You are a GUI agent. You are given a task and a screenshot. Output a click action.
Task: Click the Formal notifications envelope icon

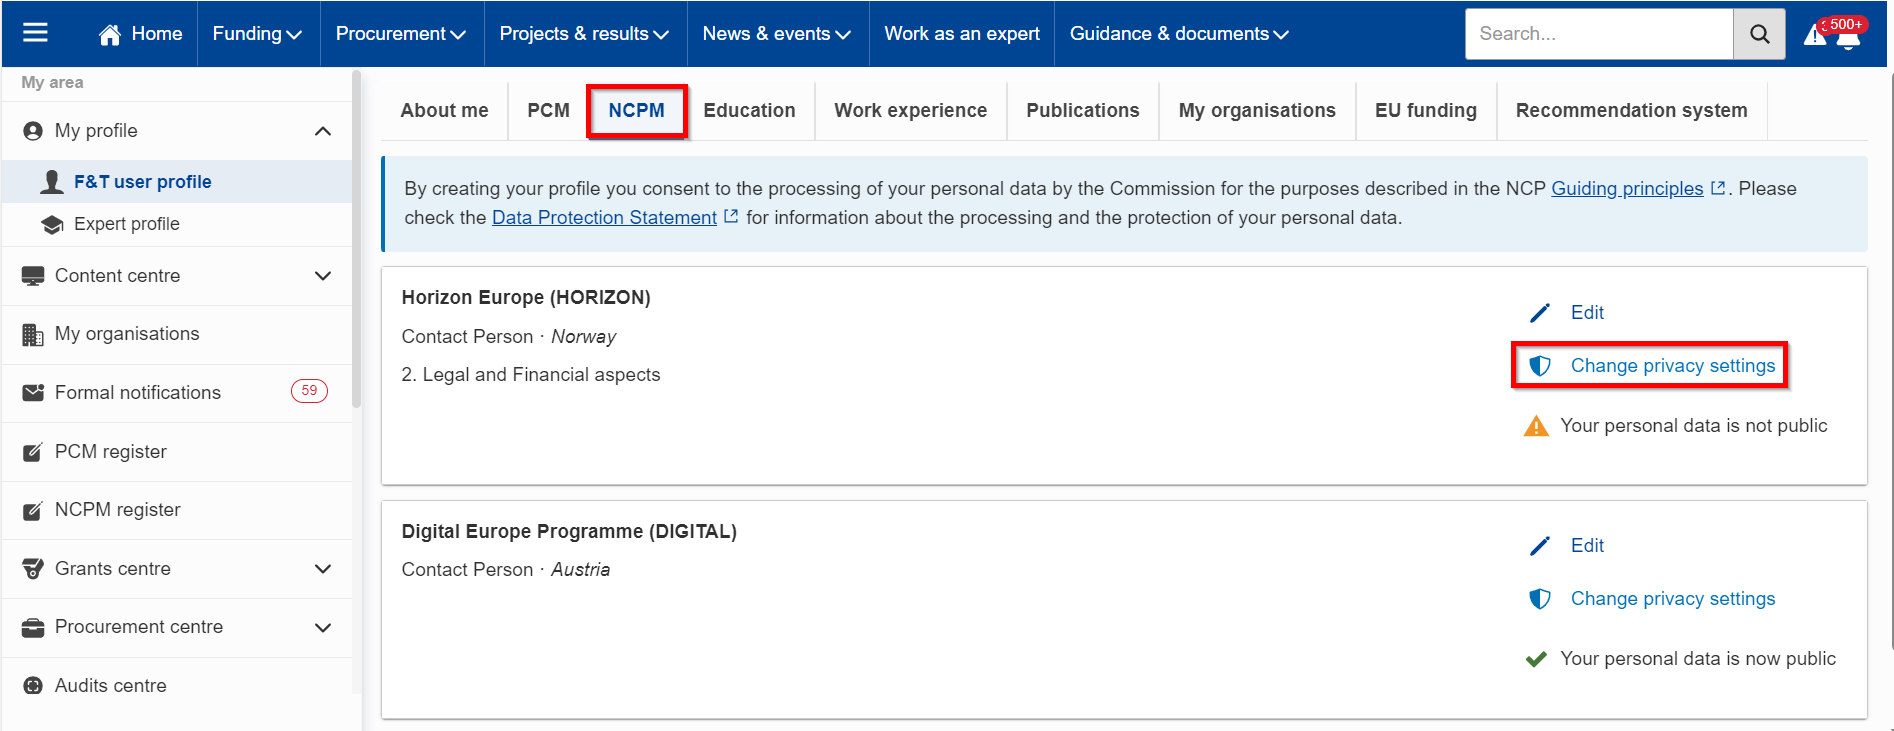pos(33,392)
